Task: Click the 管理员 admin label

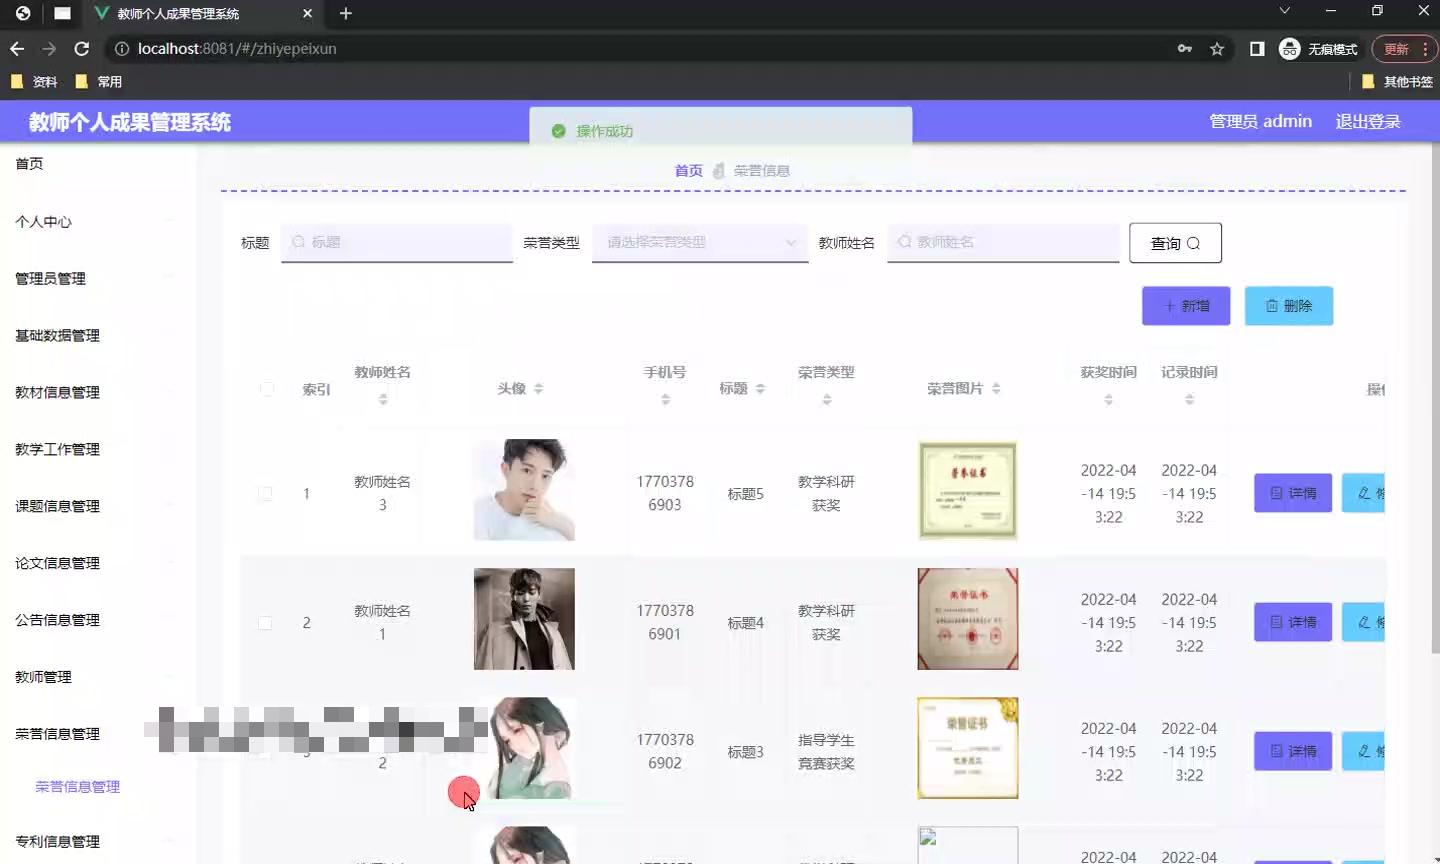Action: click(1260, 122)
